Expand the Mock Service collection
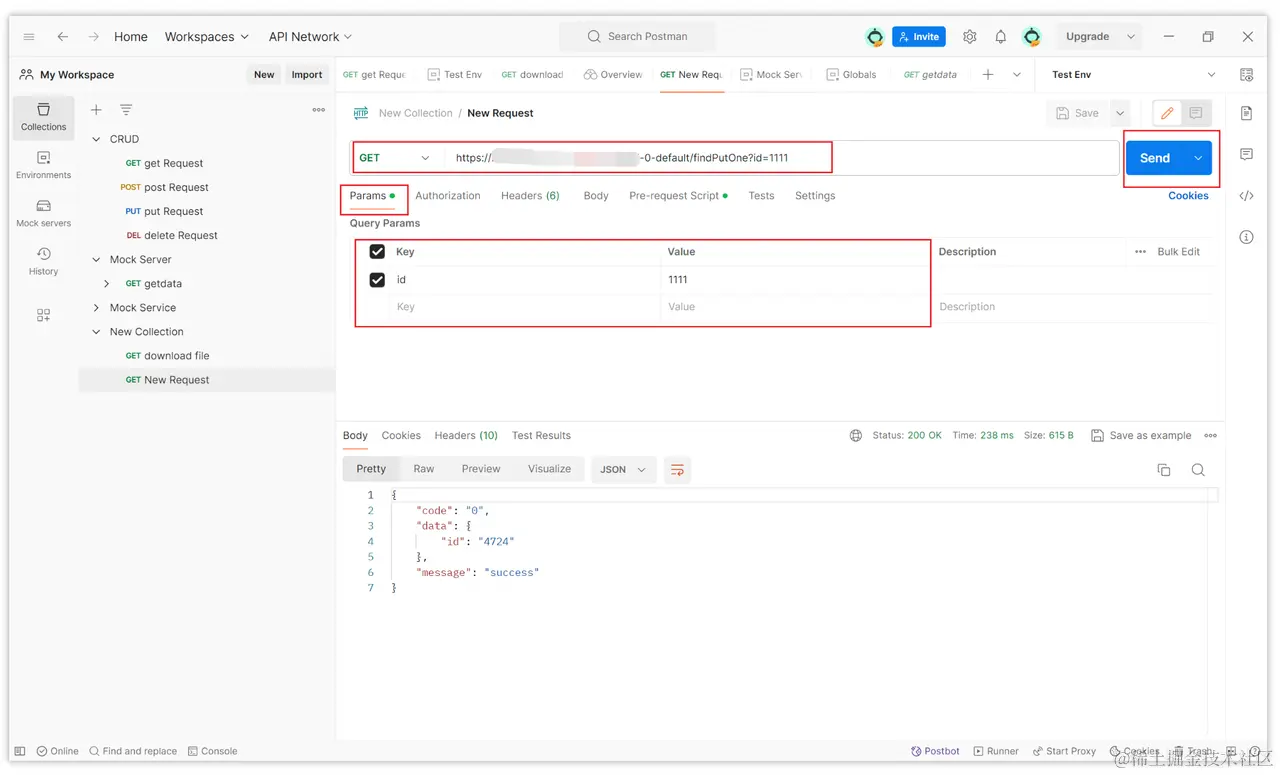The image size is (1280, 775). click(x=97, y=308)
